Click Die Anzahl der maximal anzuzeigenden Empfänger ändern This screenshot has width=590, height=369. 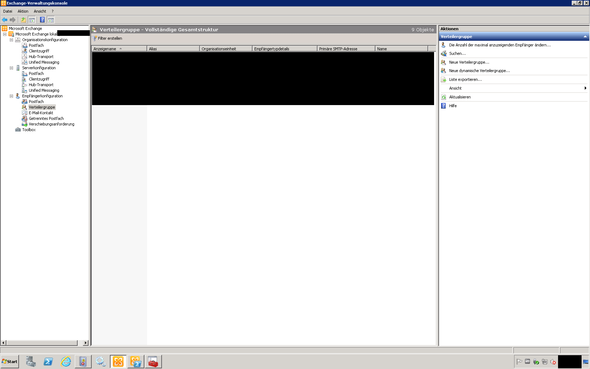pyautogui.click(x=499, y=45)
